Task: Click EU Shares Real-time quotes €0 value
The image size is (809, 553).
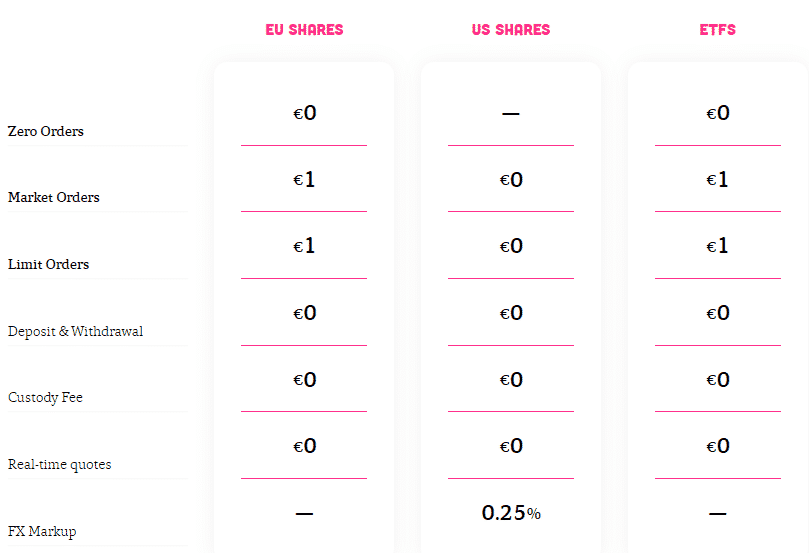Action: point(304,446)
